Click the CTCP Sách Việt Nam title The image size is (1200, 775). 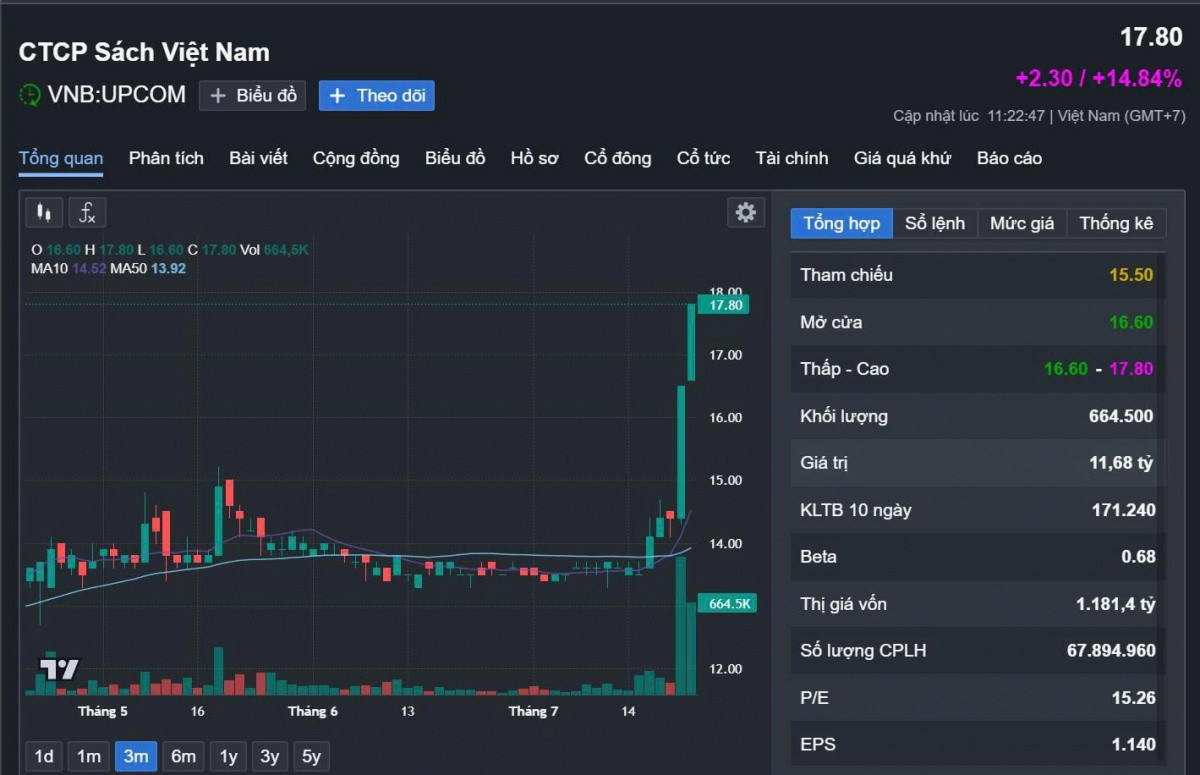pyautogui.click(x=144, y=52)
